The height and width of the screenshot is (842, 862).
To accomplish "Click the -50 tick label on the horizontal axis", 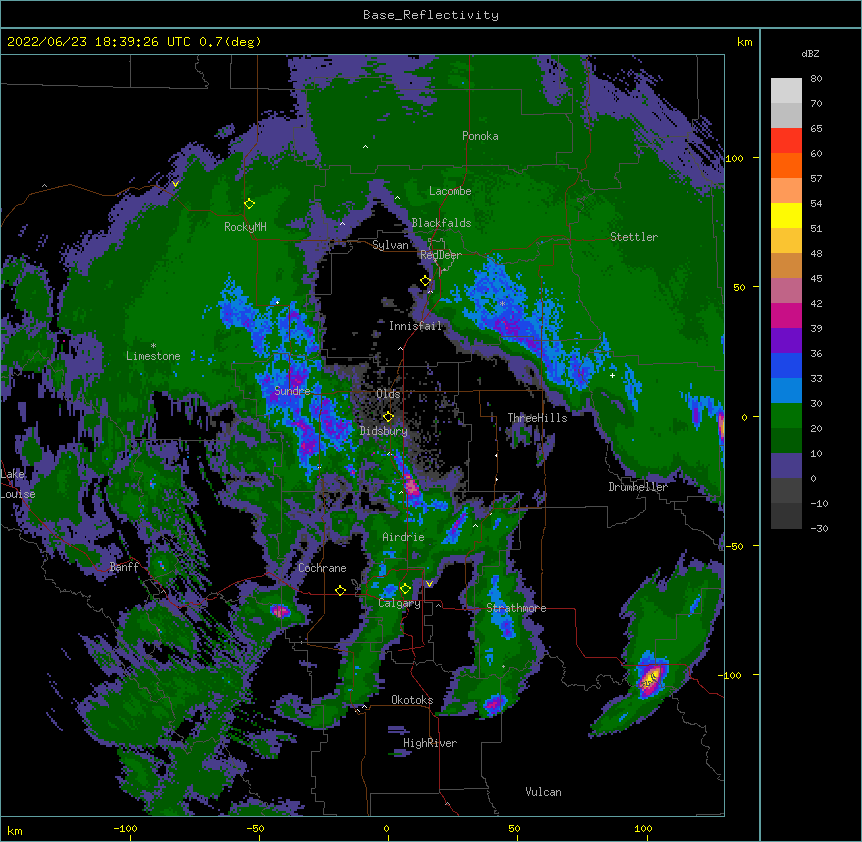I will point(255,829).
